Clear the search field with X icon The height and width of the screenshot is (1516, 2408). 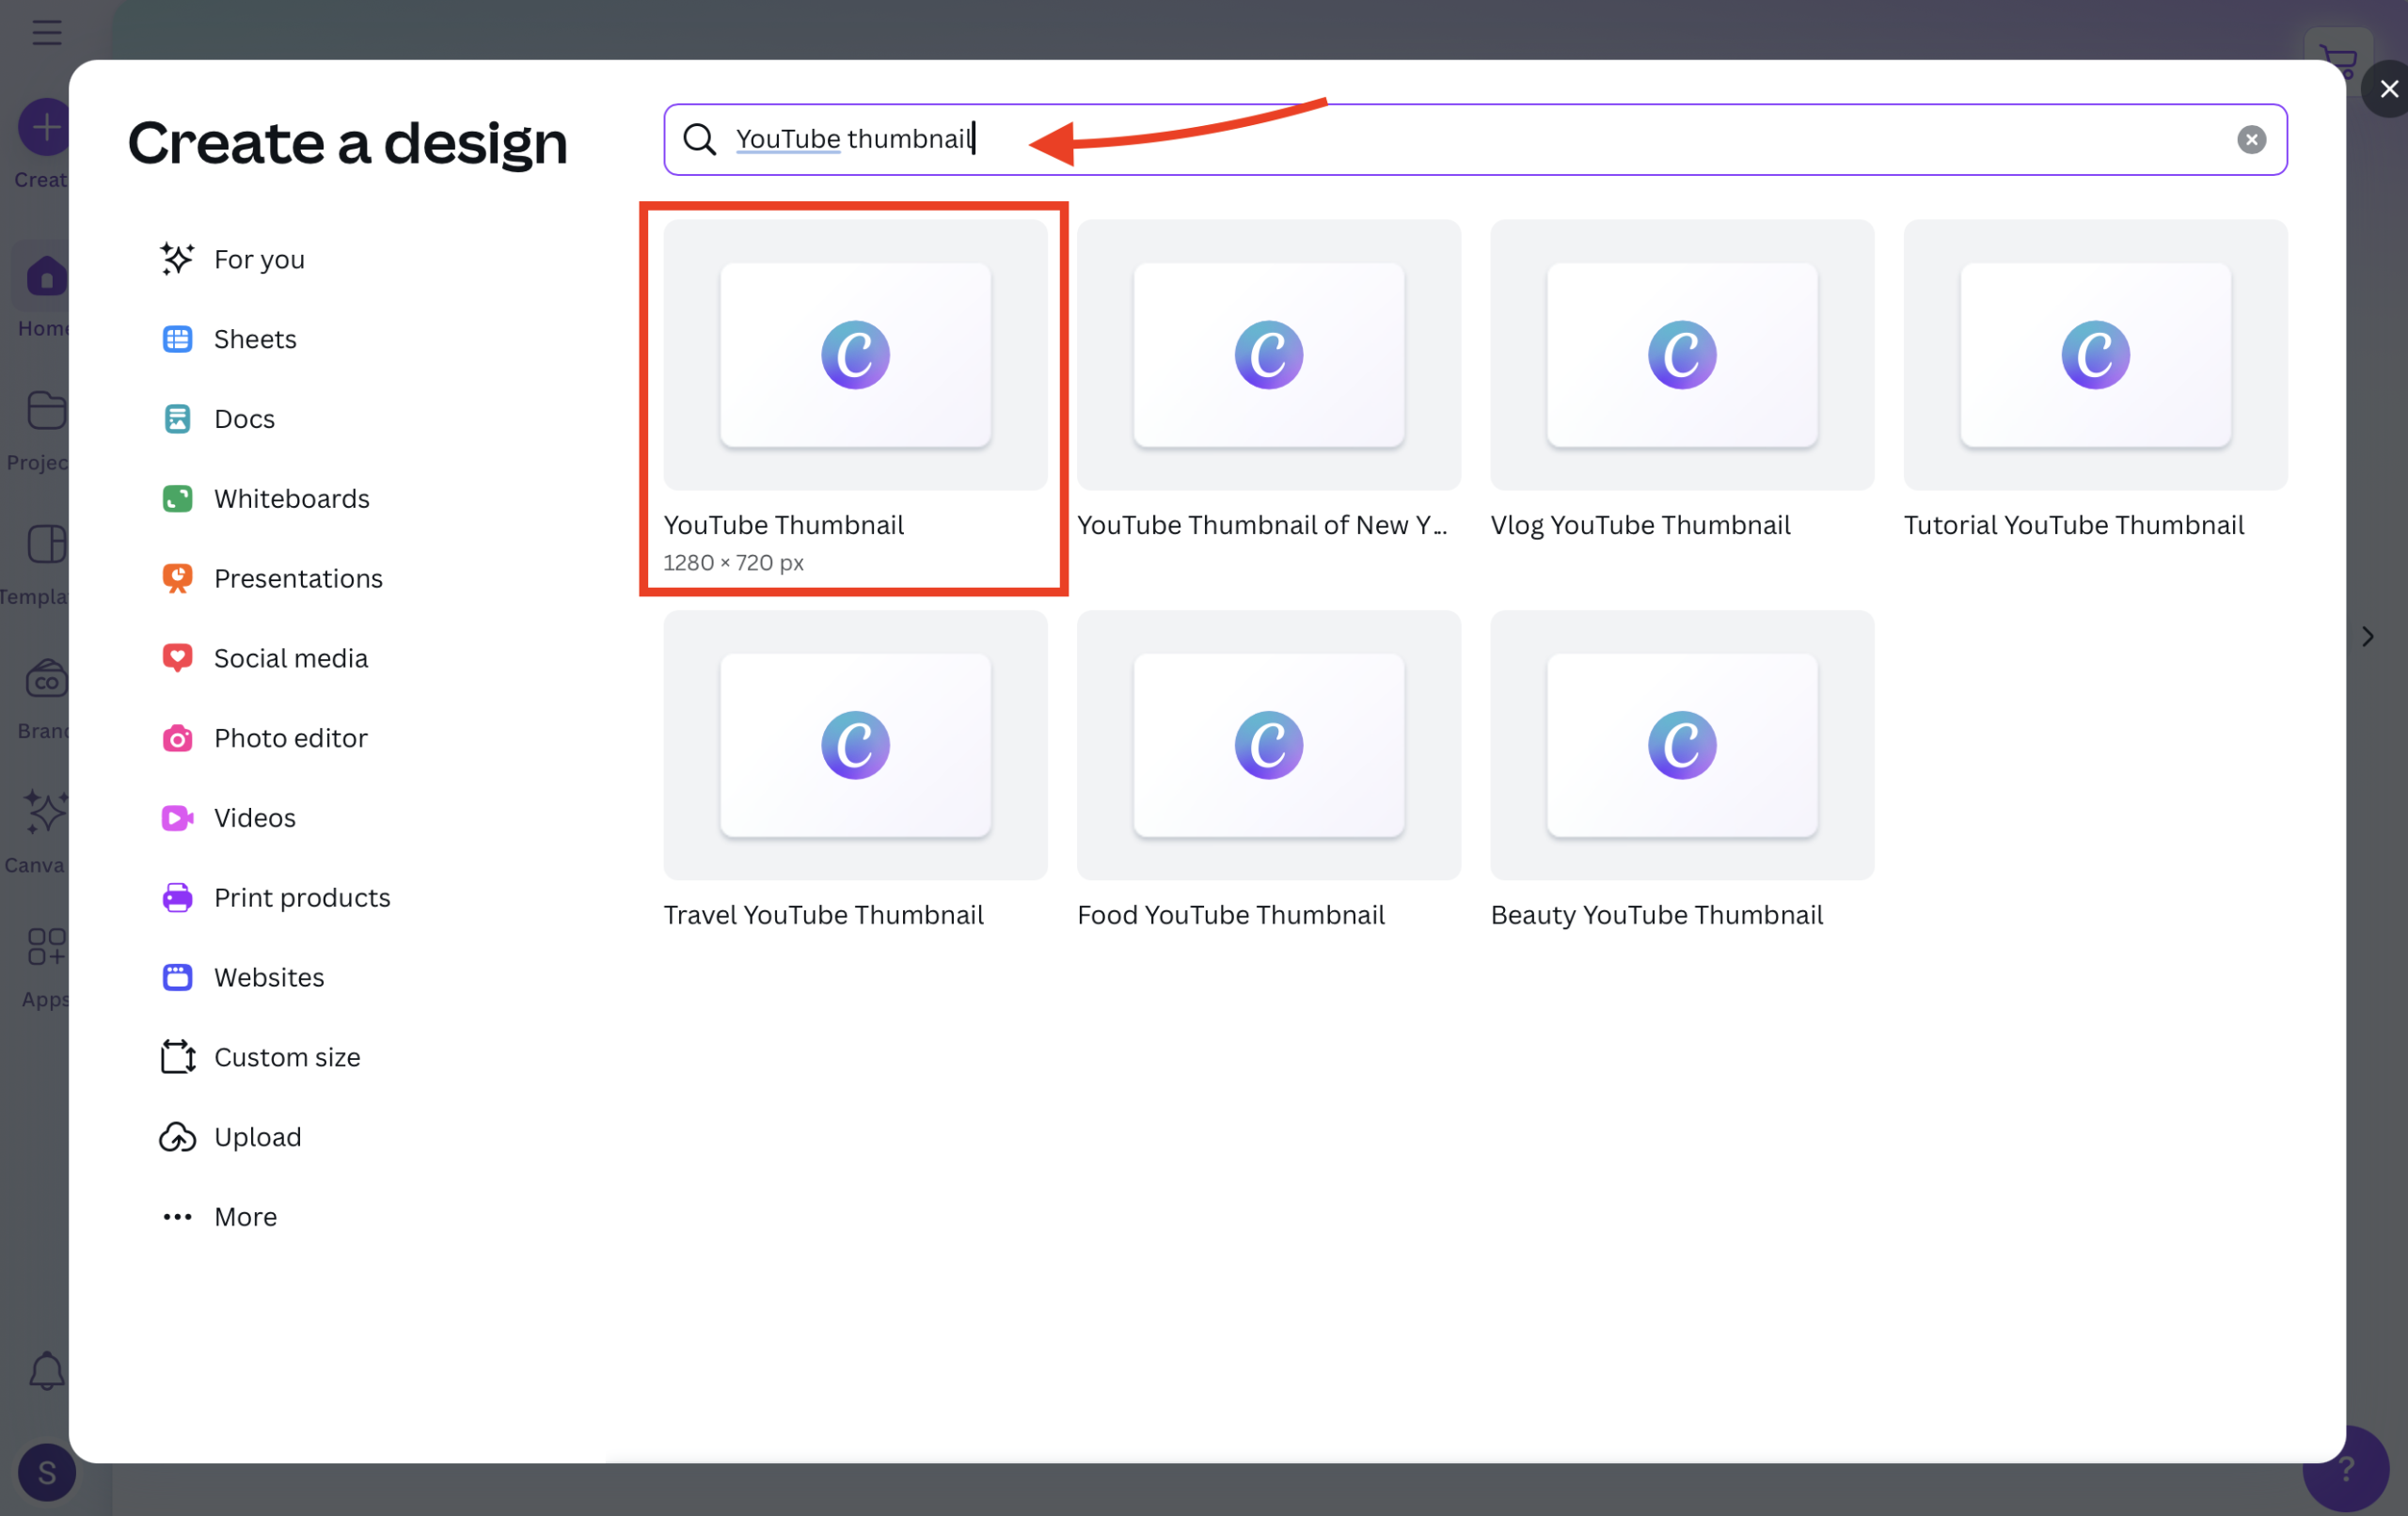(x=2251, y=139)
